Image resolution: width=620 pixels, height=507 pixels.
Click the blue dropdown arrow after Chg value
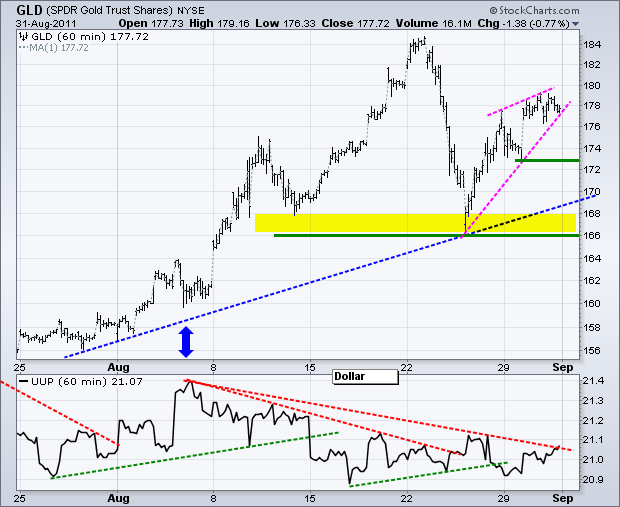(x=575, y=24)
